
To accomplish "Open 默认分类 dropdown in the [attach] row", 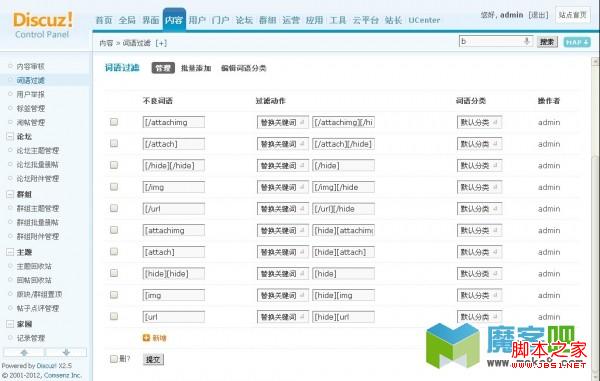I will coord(479,252).
